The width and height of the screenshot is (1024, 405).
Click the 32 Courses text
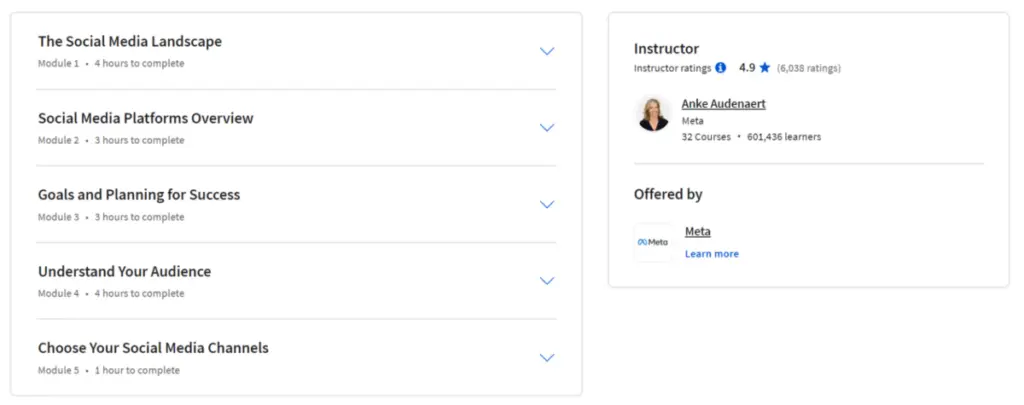[704, 137]
